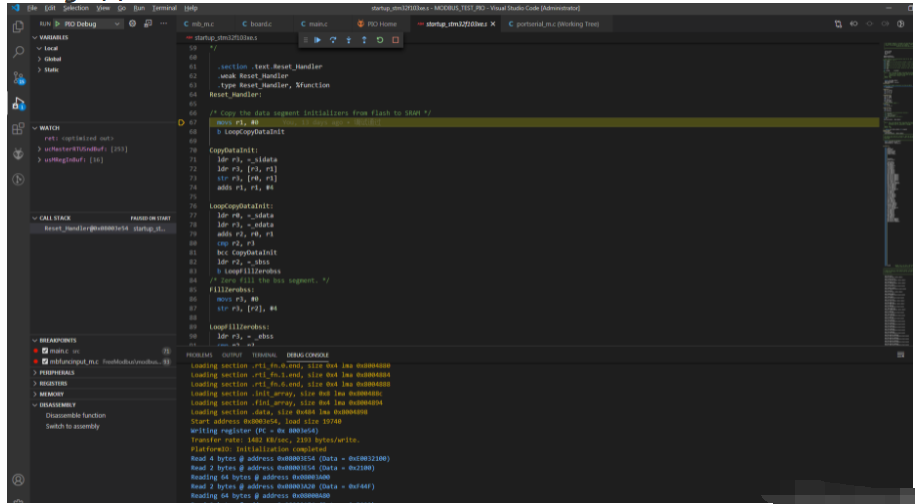Step into in debug toolbar

click(348, 40)
